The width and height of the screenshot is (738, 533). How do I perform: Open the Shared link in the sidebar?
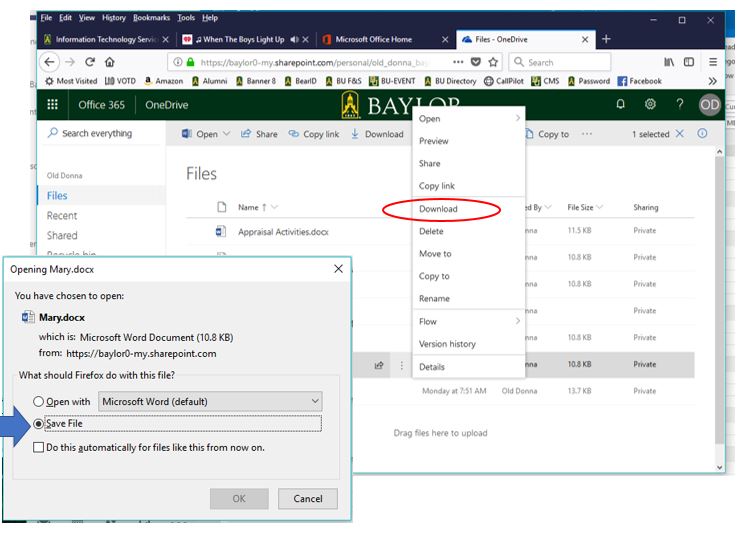click(62, 235)
